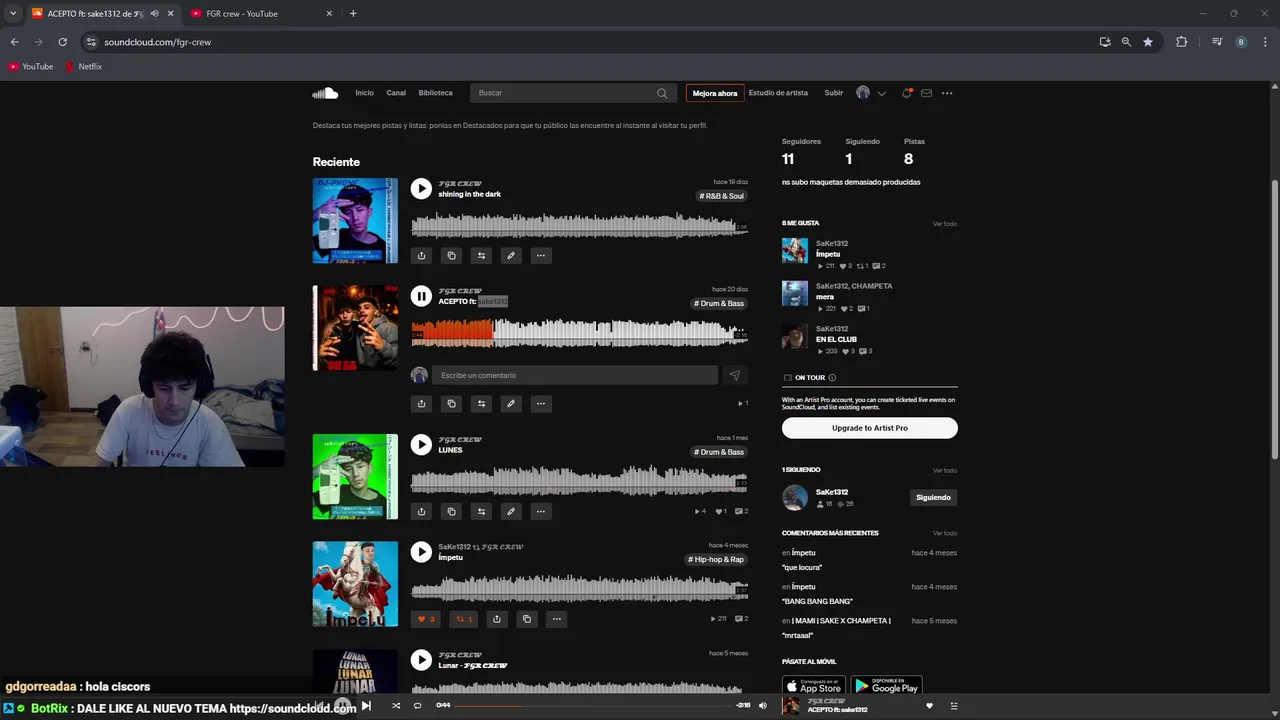Click the bottom player progress bar
The width and height of the screenshot is (1280, 720).
pyautogui.click(x=594, y=706)
